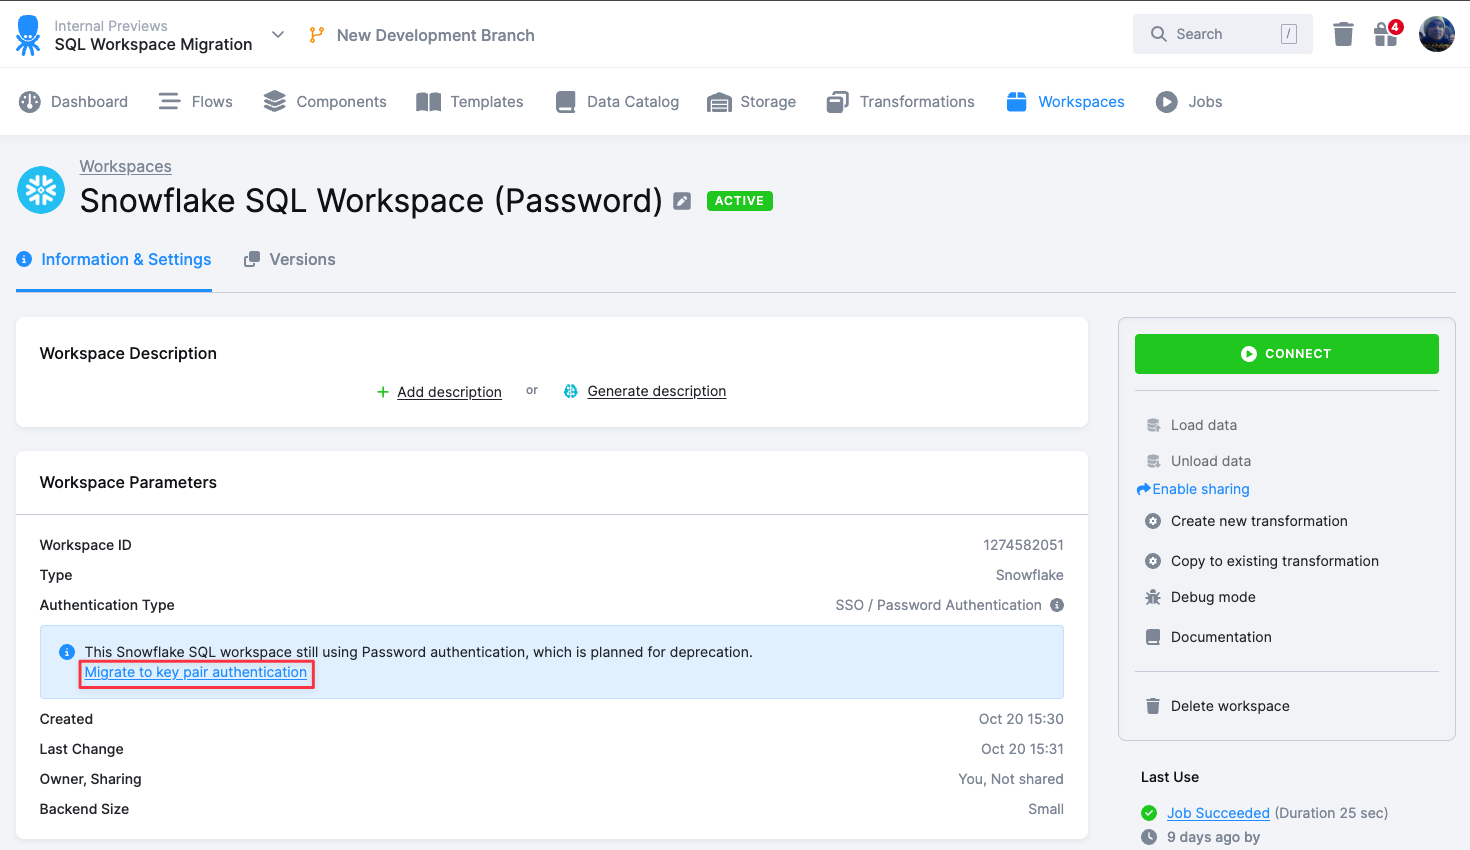Open the trash bin in header
The width and height of the screenshot is (1470, 850).
tap(1343, 35)
